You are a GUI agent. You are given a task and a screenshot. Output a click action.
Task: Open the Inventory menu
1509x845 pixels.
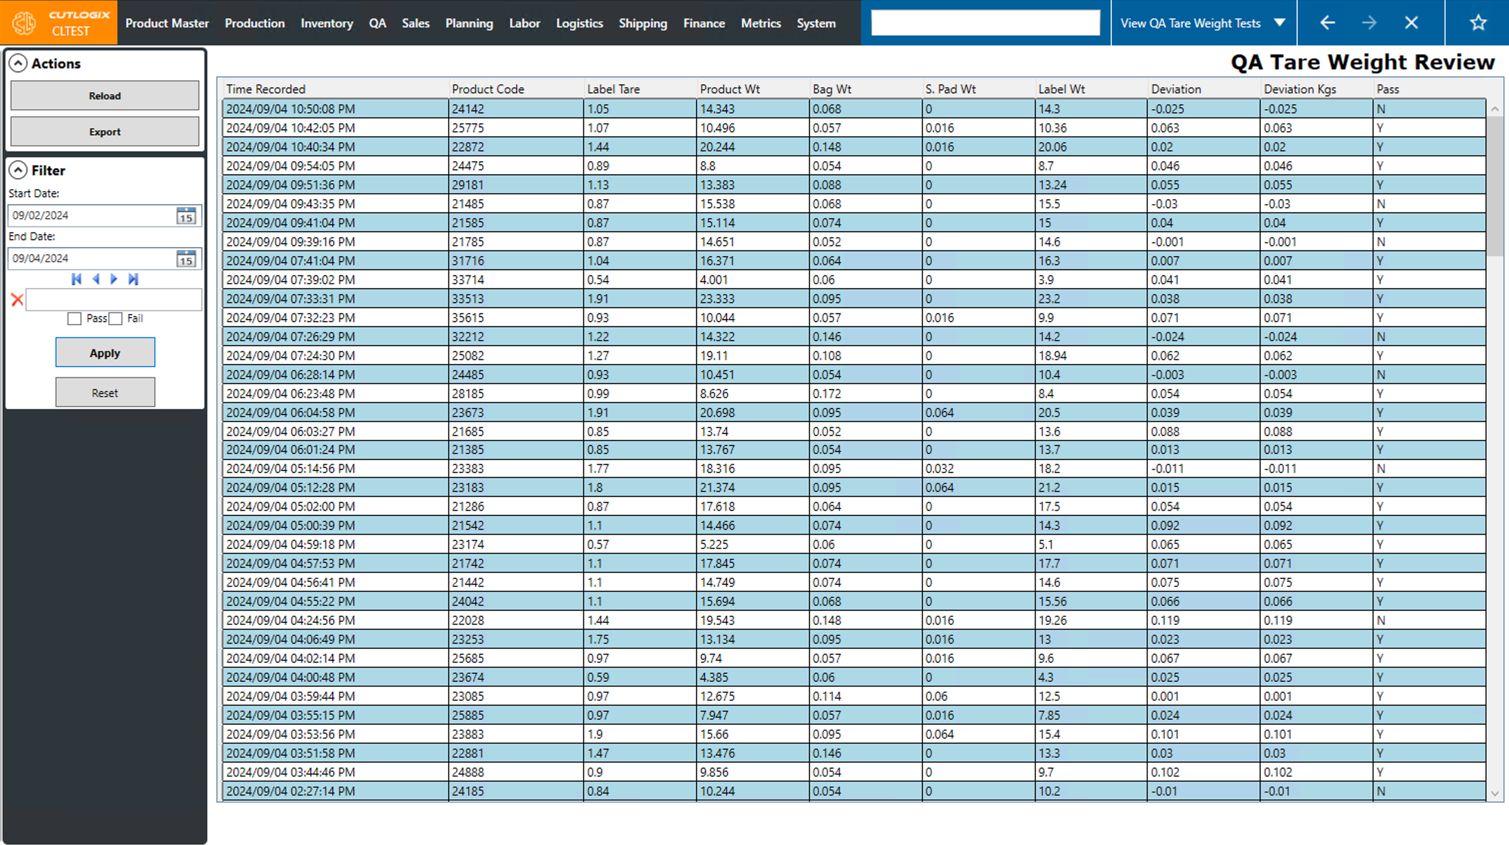click(x=326, y=23)
